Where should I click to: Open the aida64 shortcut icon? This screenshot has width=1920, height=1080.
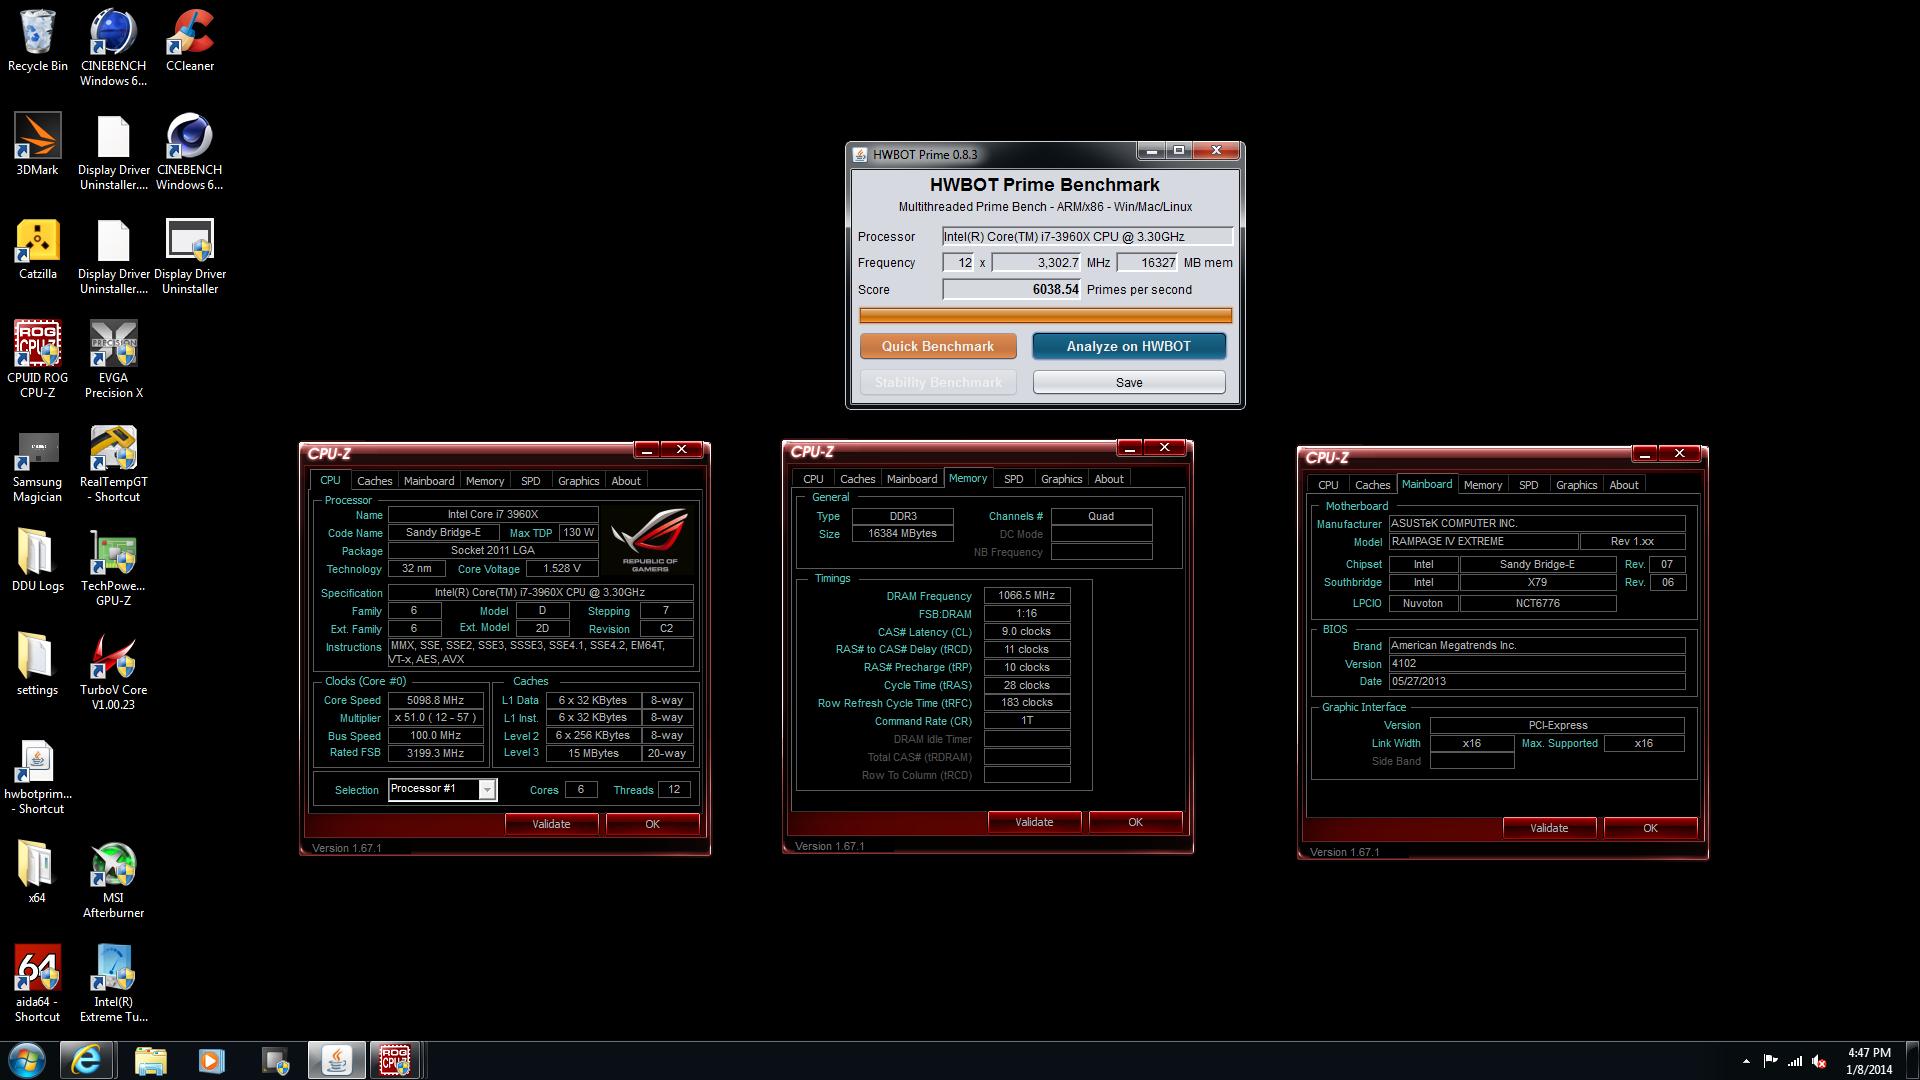coord(37,983)
